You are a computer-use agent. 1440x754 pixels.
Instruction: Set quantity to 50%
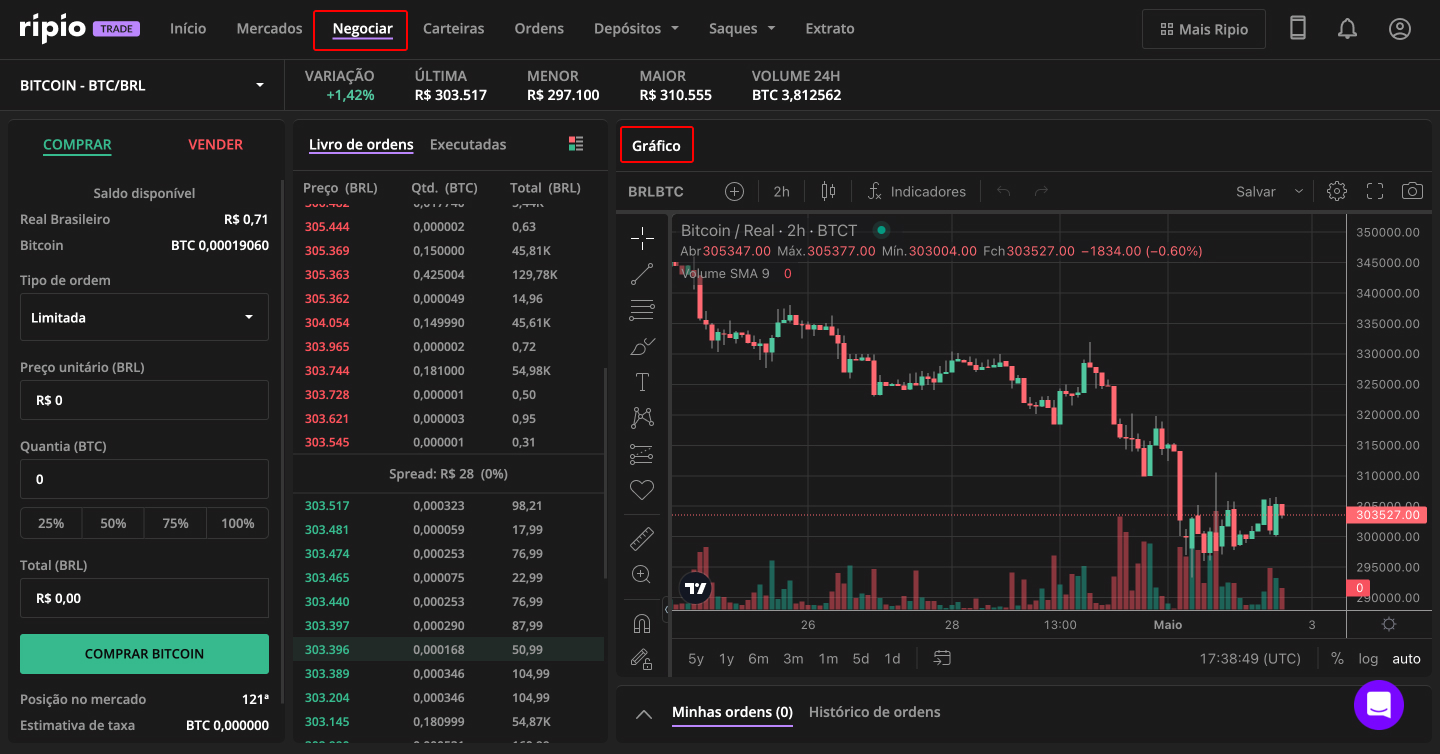(x=113, y=523)
